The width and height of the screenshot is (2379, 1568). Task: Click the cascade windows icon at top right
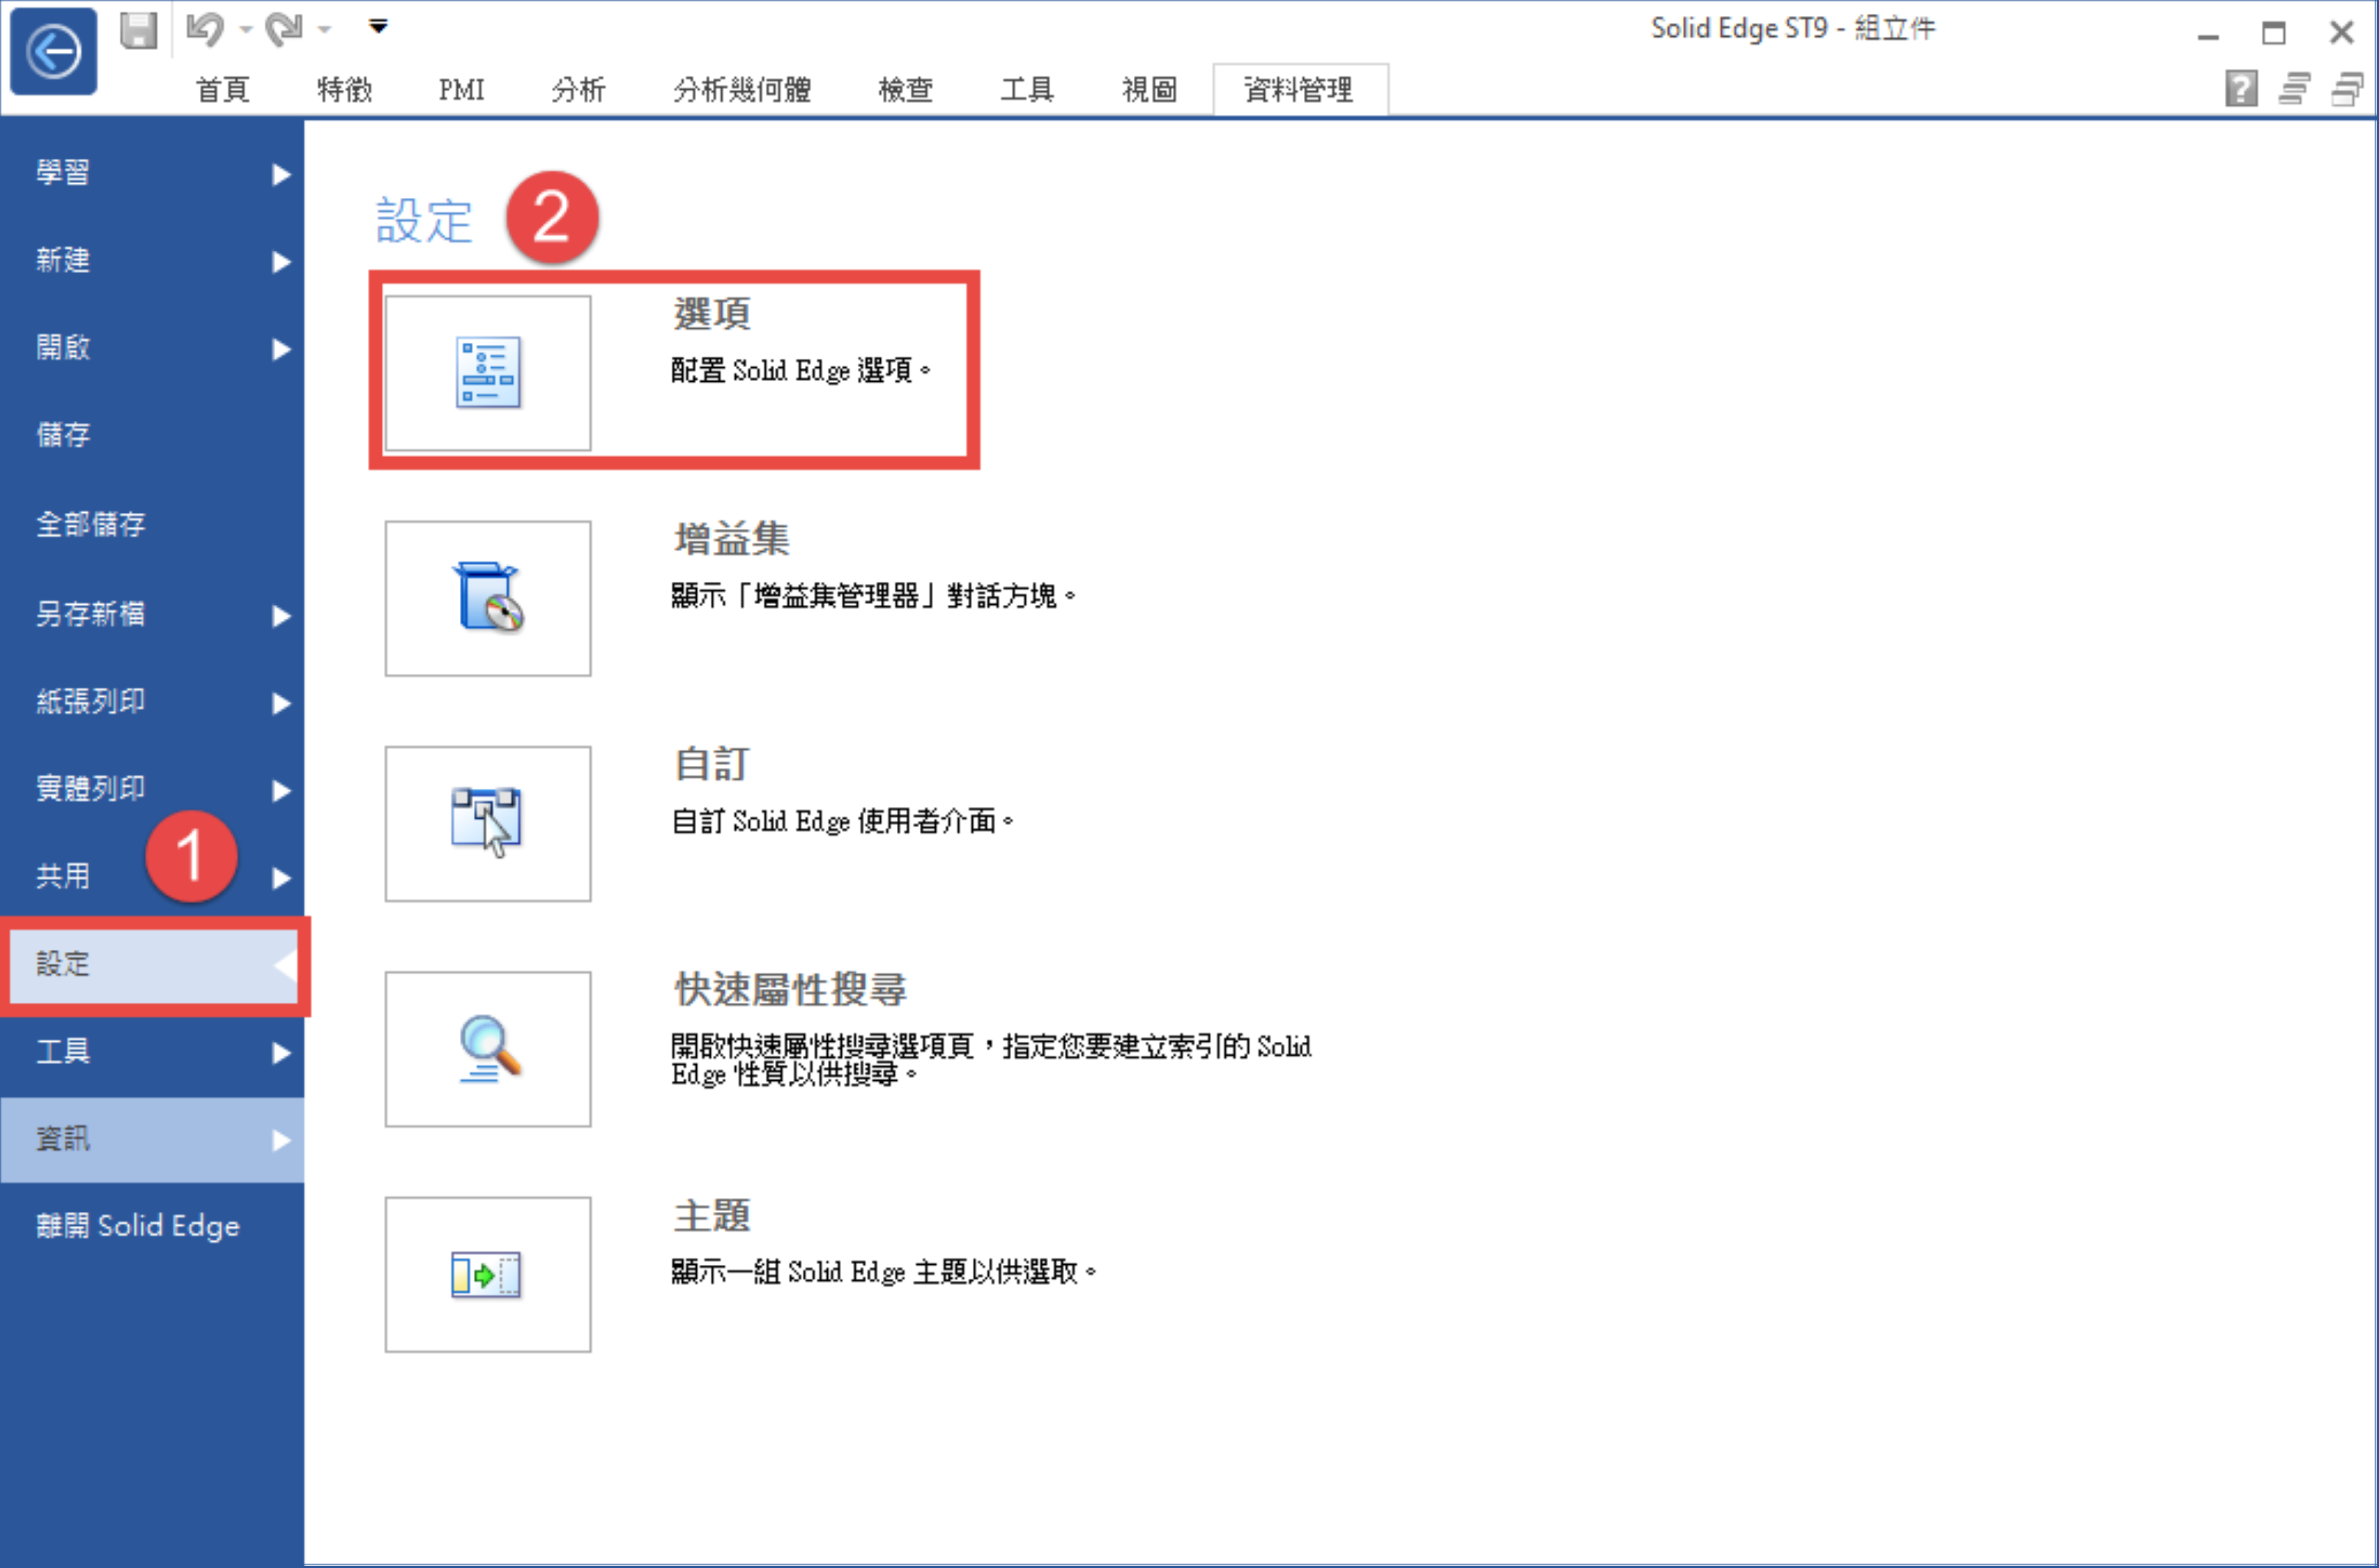pyautogui.click(x=2347, y=89)
